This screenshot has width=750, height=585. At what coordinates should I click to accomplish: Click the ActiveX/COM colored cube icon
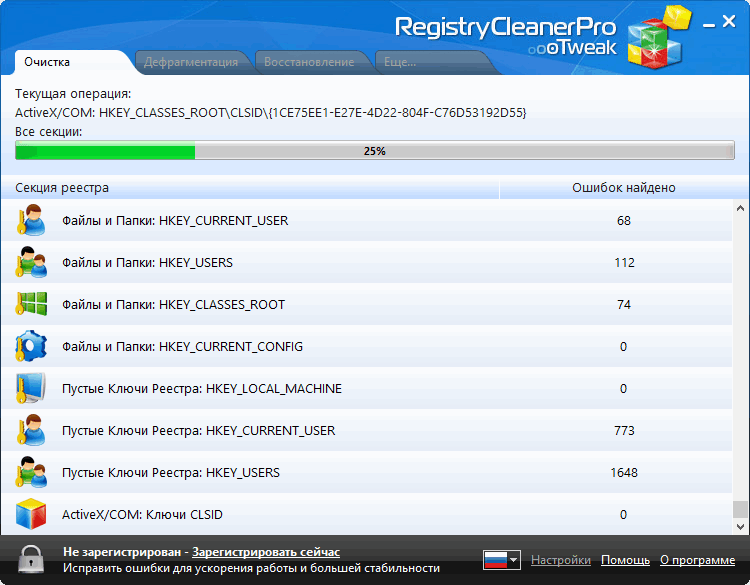click(x=31, y=514)
